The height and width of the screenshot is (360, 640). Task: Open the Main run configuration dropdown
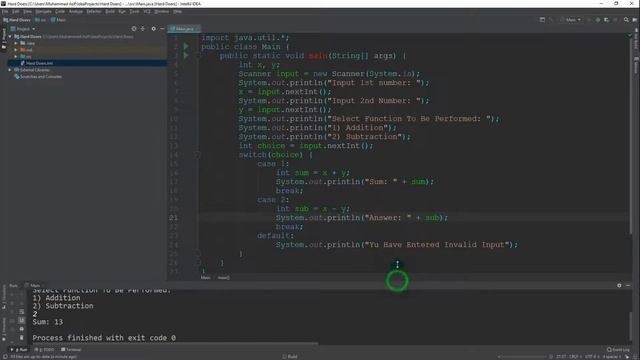point(571,20)
